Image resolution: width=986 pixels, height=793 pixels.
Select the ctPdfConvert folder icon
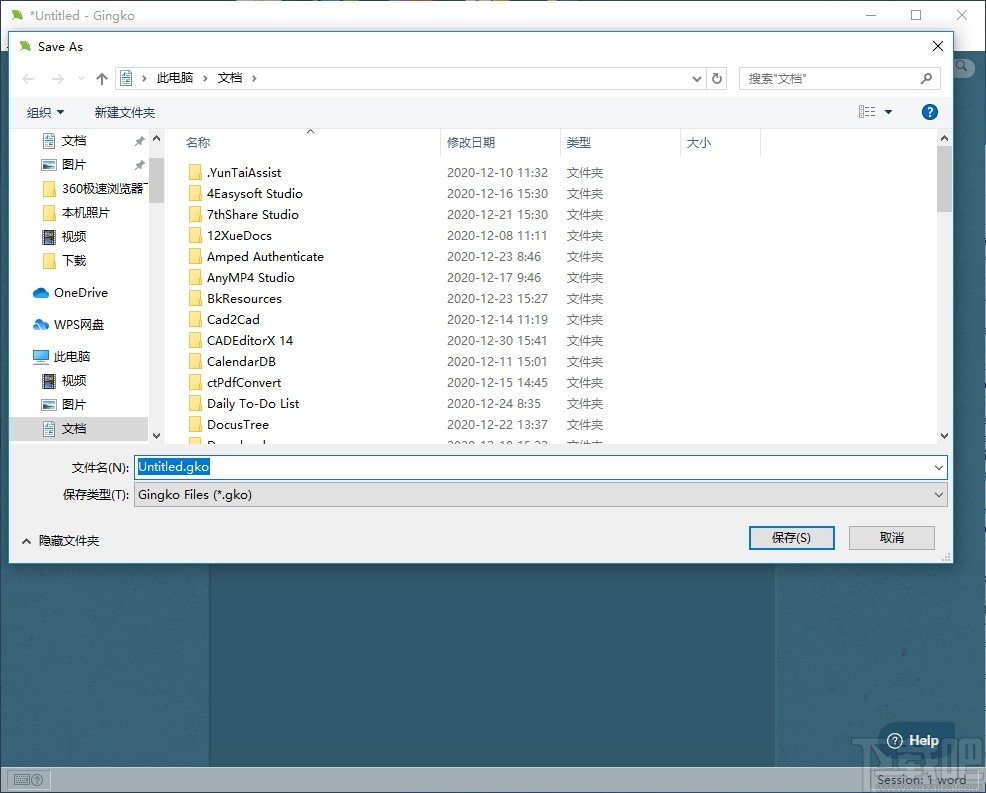196,382
